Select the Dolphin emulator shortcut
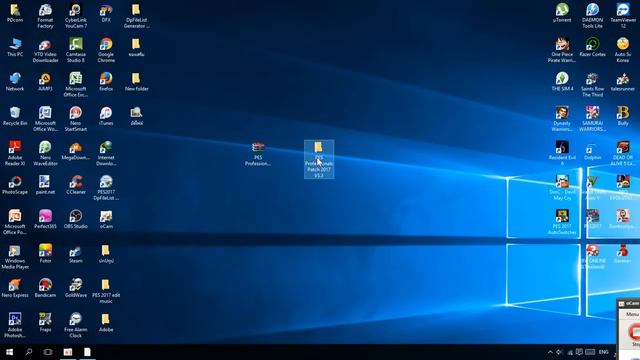The width and height of the screenshot is (640, 360). [x=593, y=151]
